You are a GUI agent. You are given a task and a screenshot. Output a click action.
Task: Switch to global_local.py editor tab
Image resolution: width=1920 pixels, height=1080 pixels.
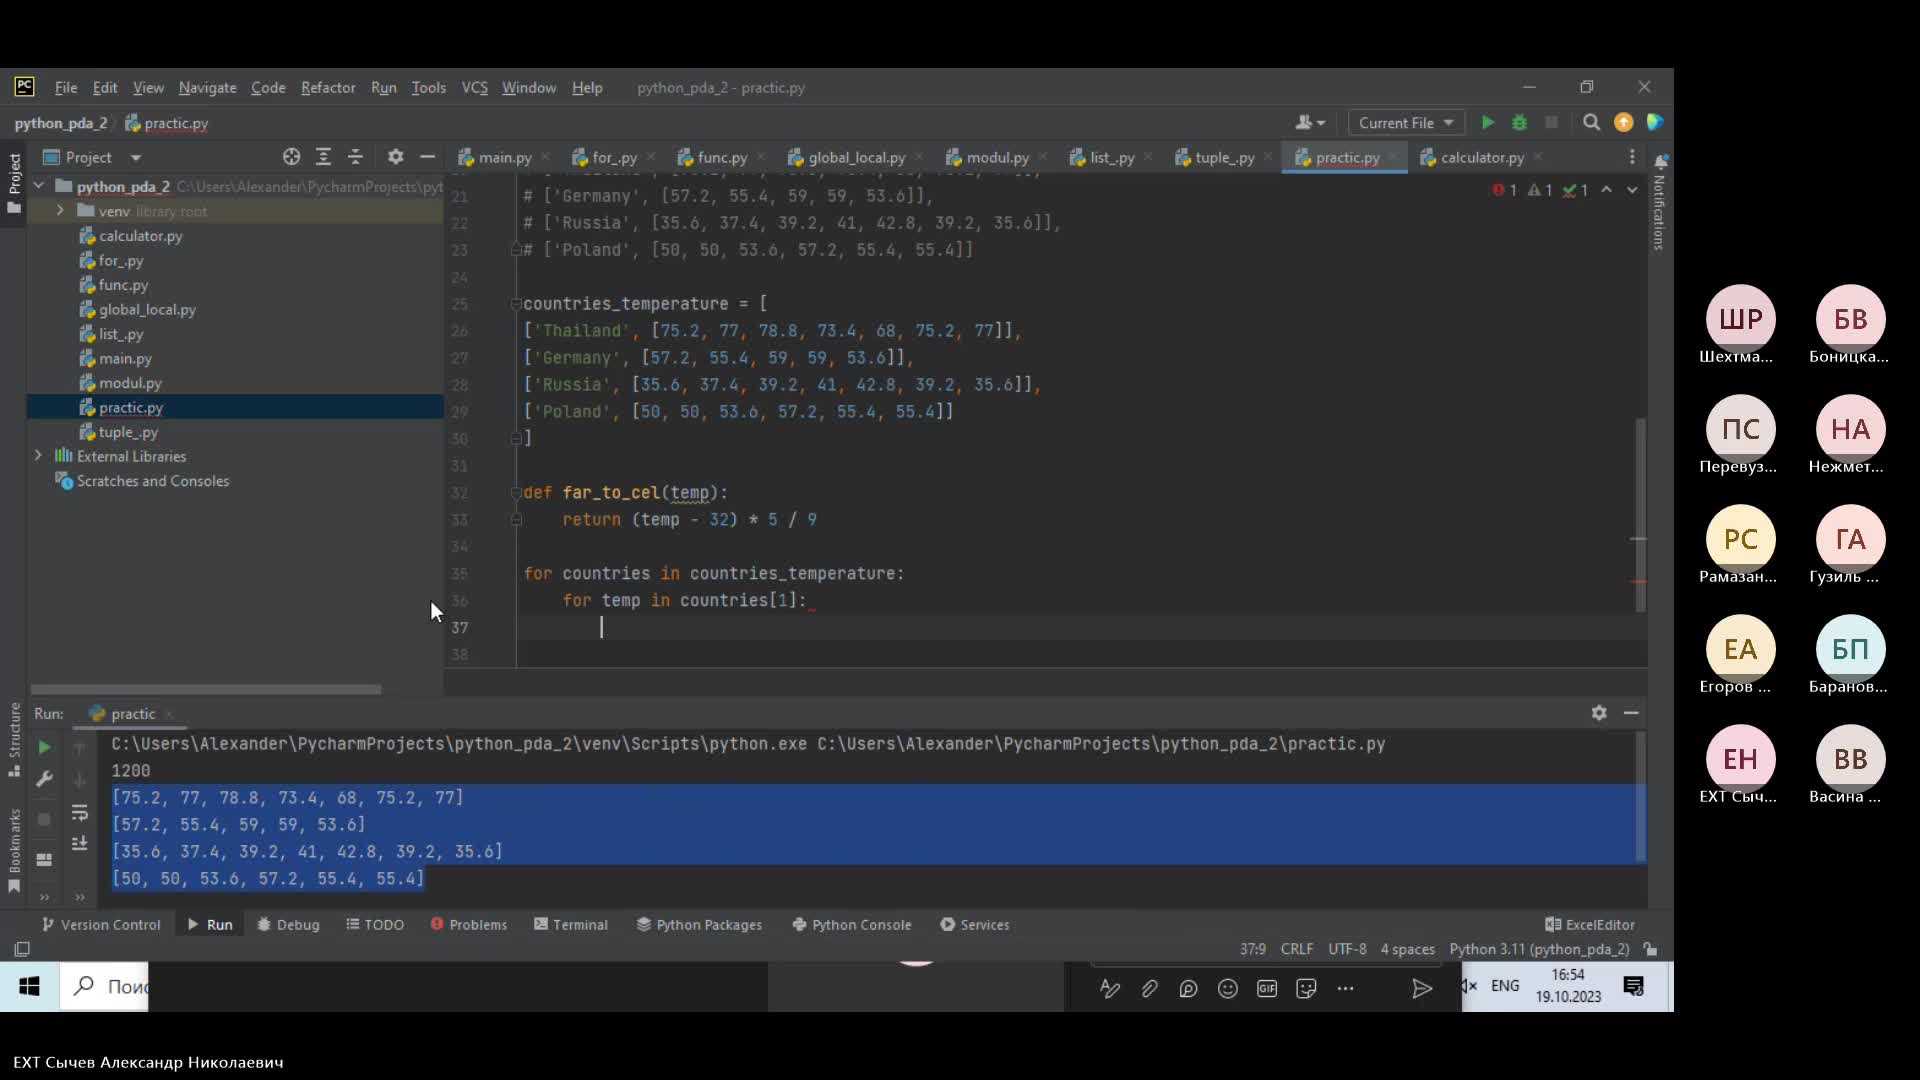click(x=856, y=157)
